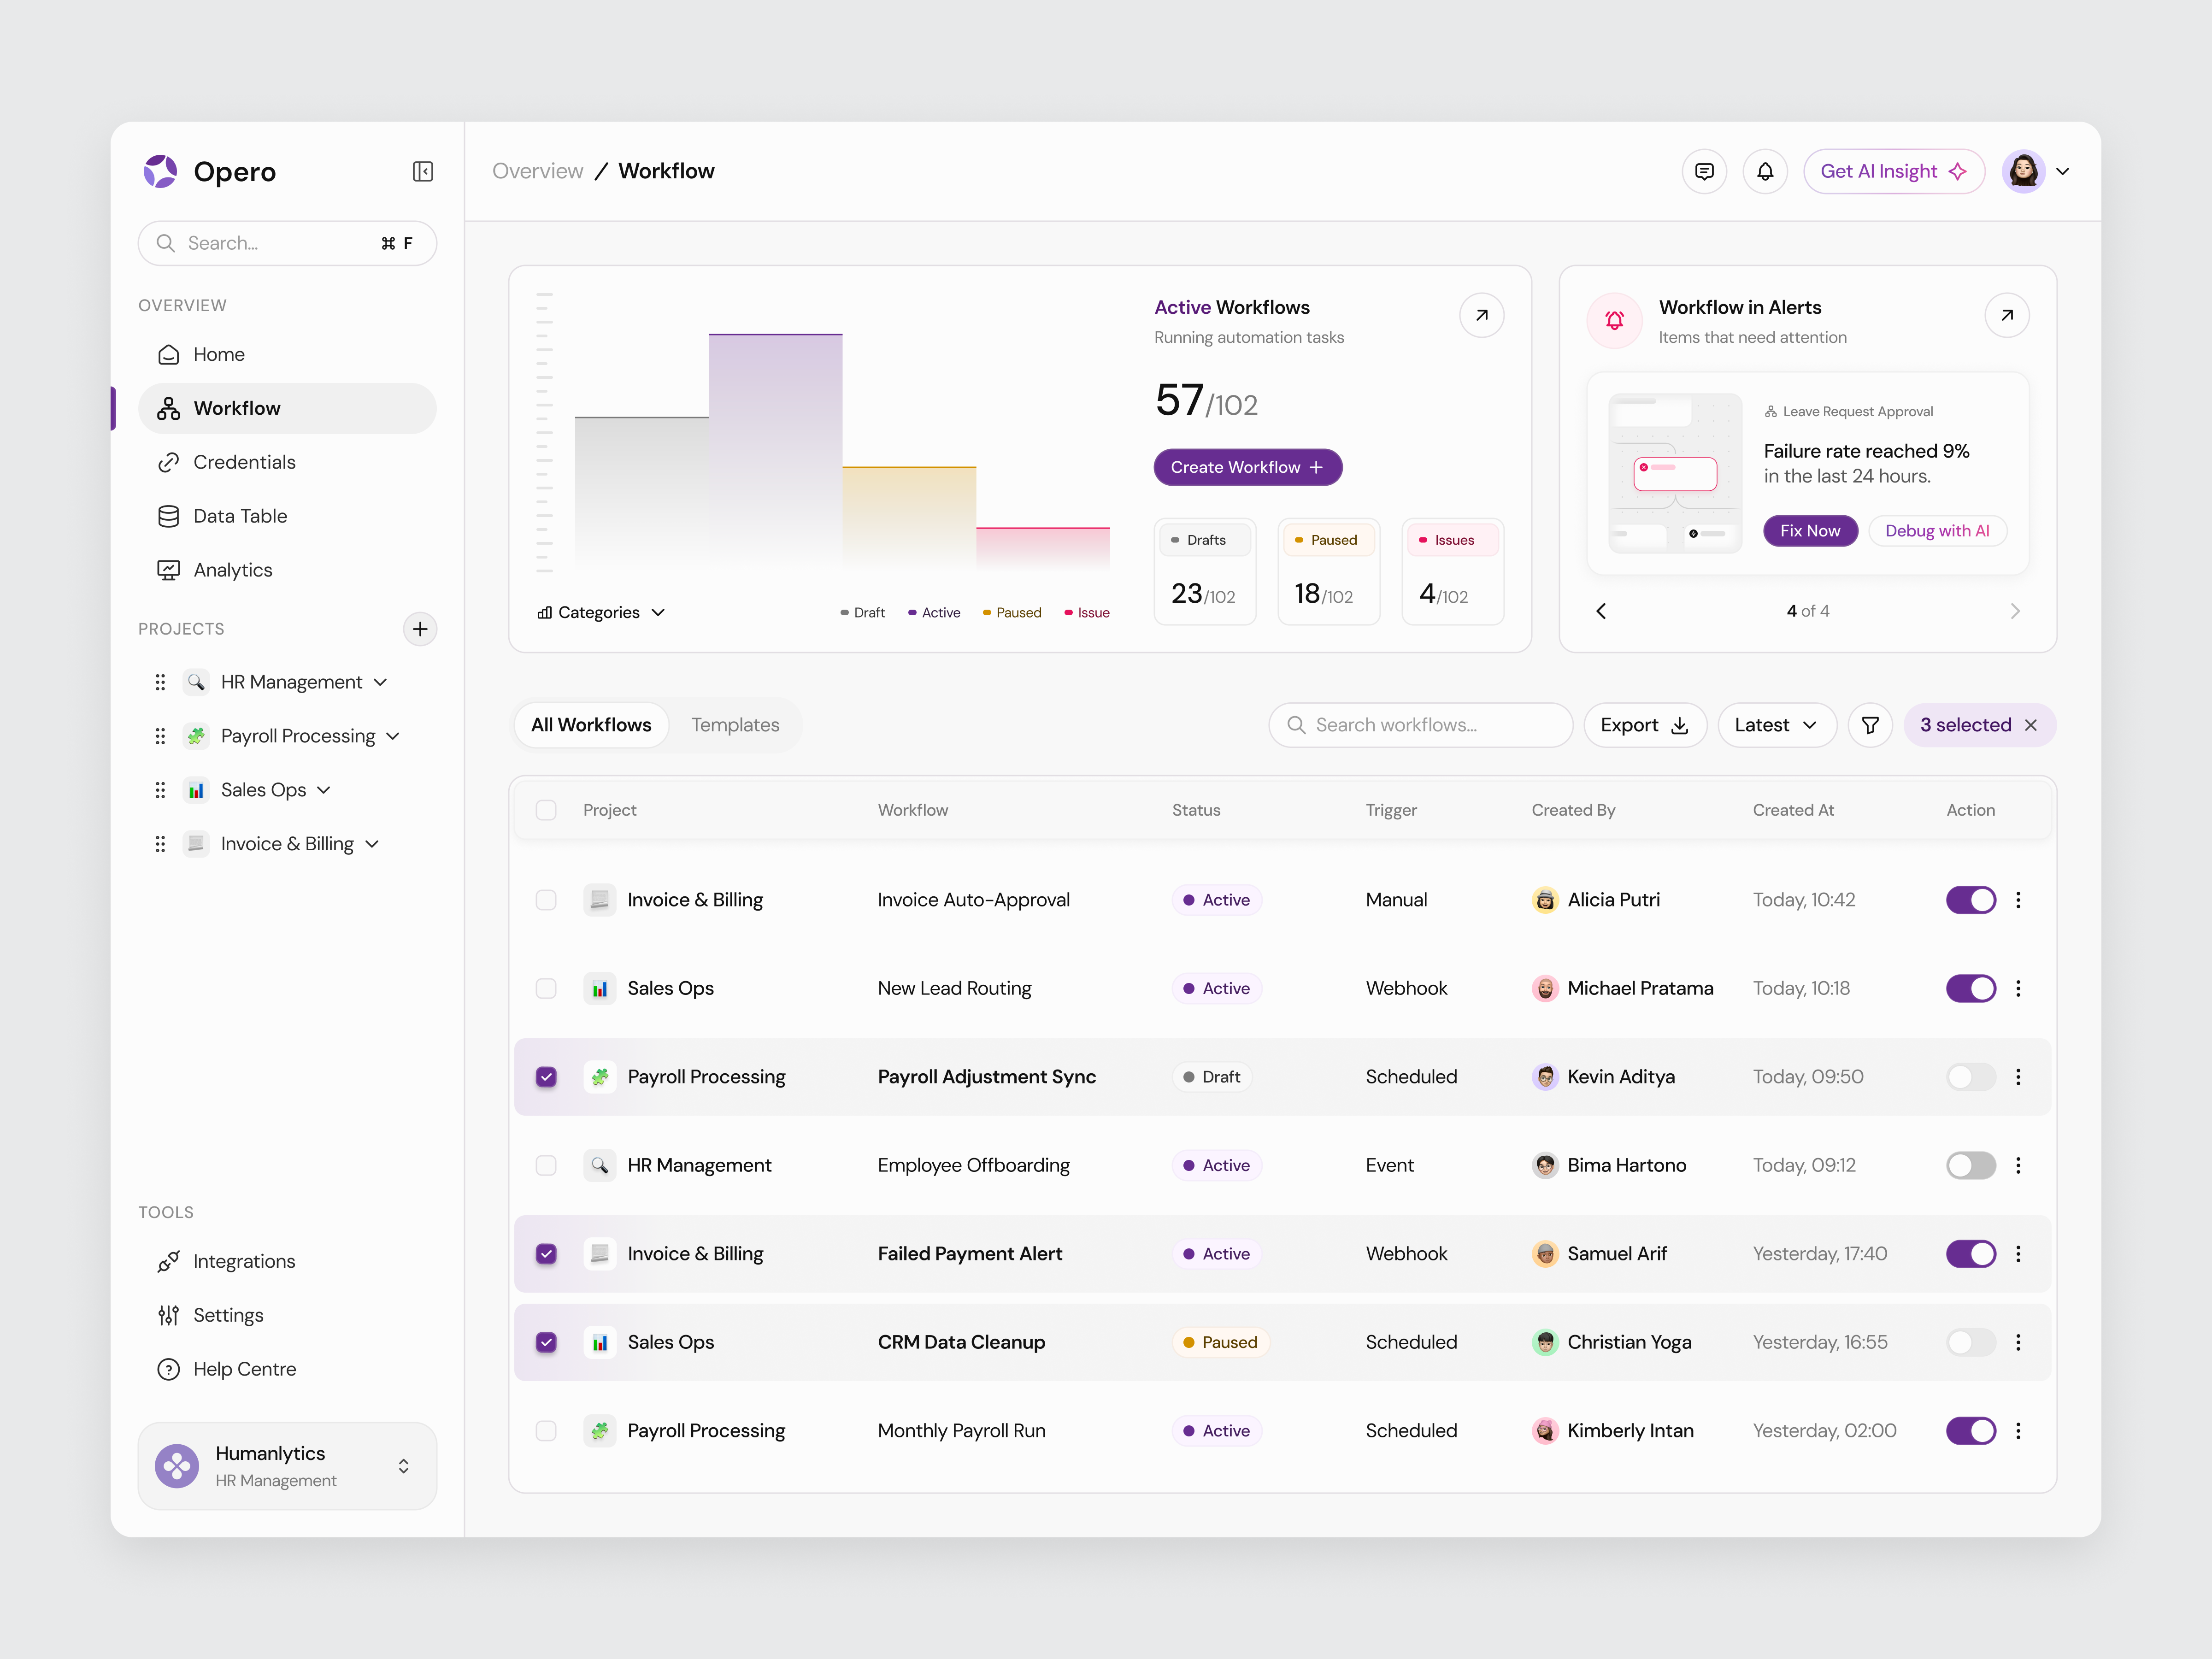Image resolution: width=2212 pixels, height=1659 pixels.
Task: Click the Create Workflow button
Action: [x=1247, y=467]
